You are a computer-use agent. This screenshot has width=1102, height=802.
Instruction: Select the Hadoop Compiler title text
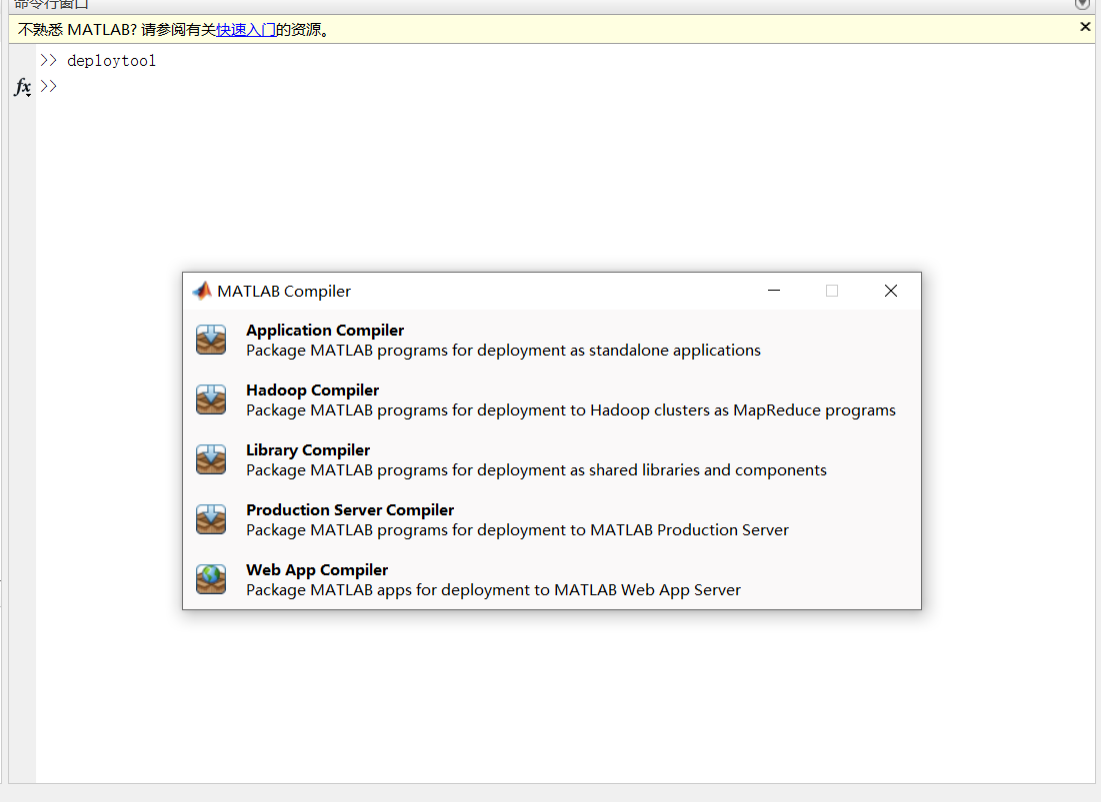point(312,389)
